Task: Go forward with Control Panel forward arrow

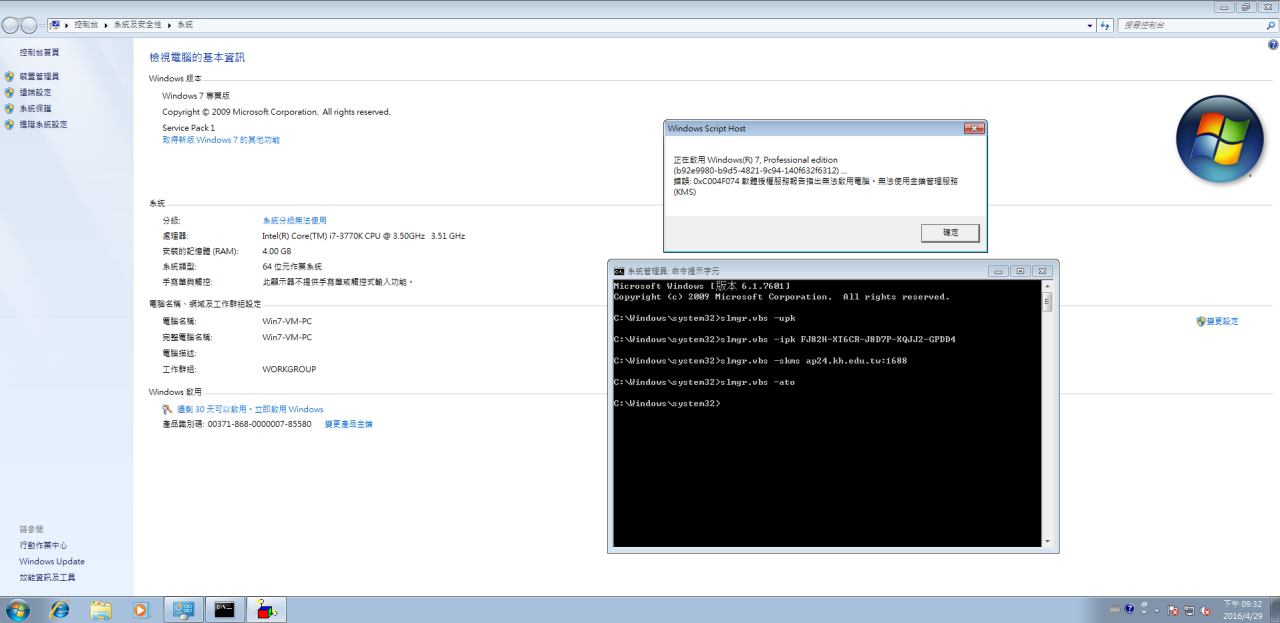Action: tap(29, 24)
